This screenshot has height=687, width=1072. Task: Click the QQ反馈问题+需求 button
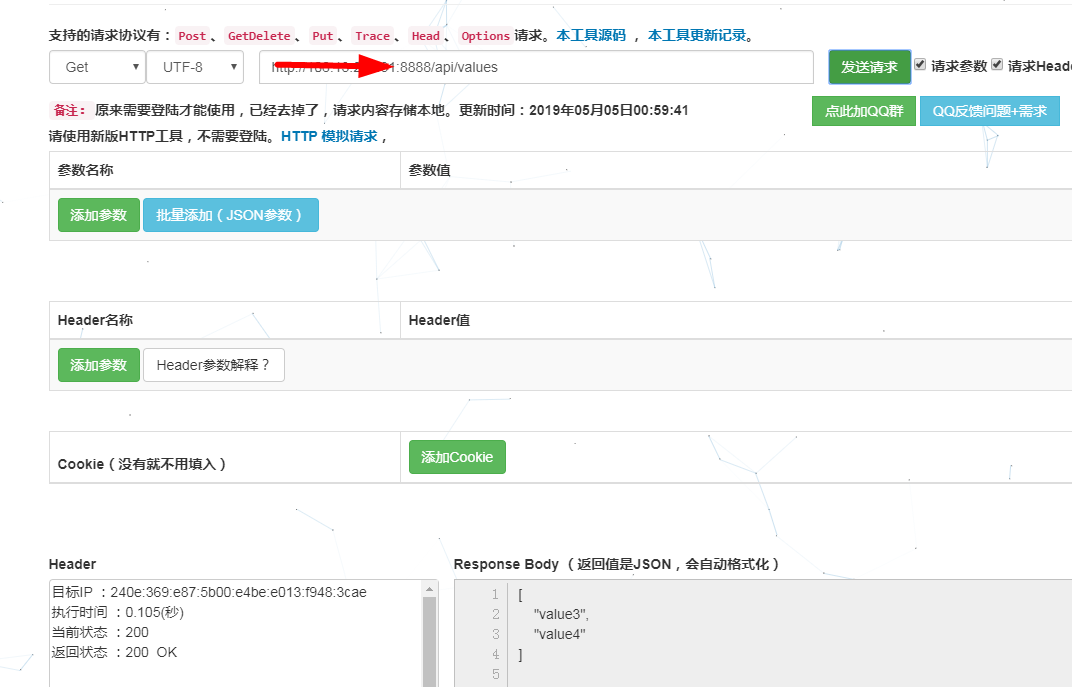[989, 111]
